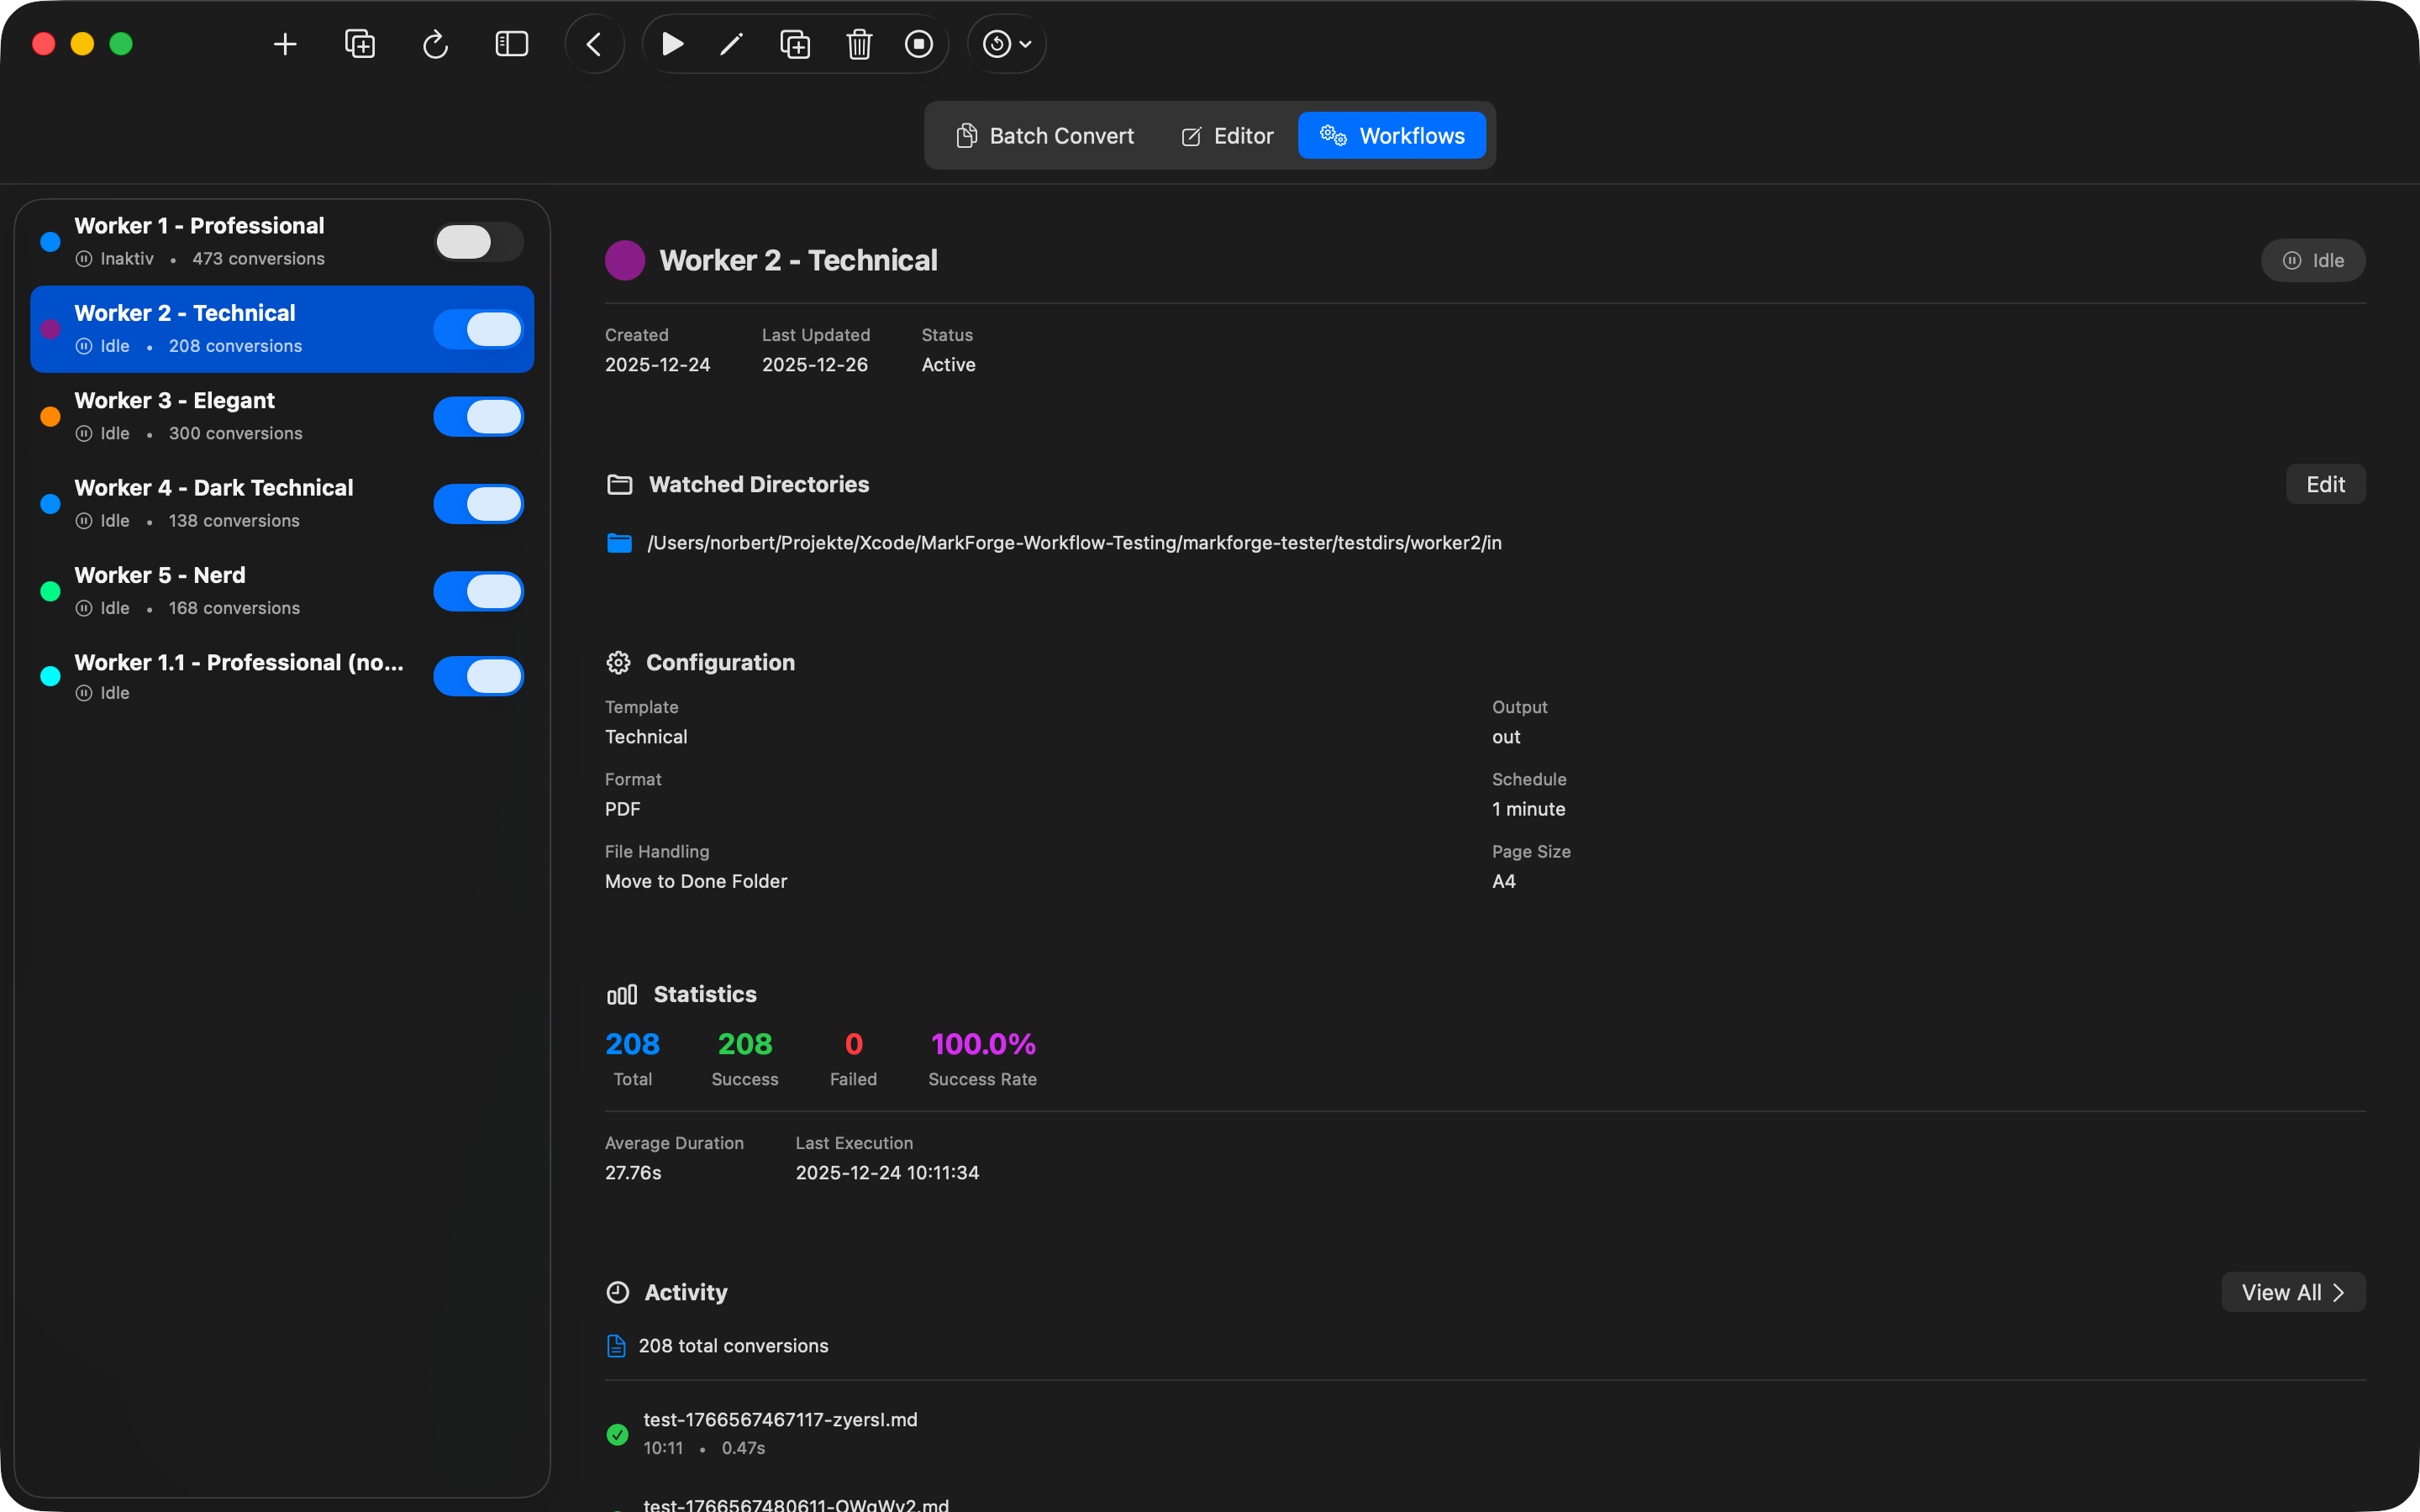2420x1512 pixels.
Task: Go back with the chevron-left button
Action: tap(594, 44)
